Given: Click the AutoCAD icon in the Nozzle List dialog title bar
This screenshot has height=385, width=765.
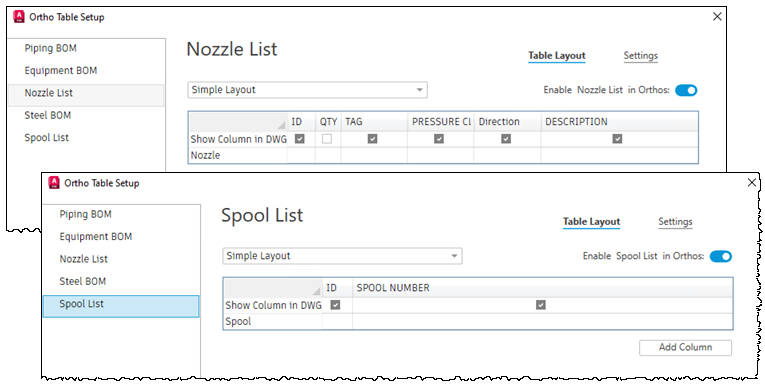Looking at the screenshot, I should (19, 17).
